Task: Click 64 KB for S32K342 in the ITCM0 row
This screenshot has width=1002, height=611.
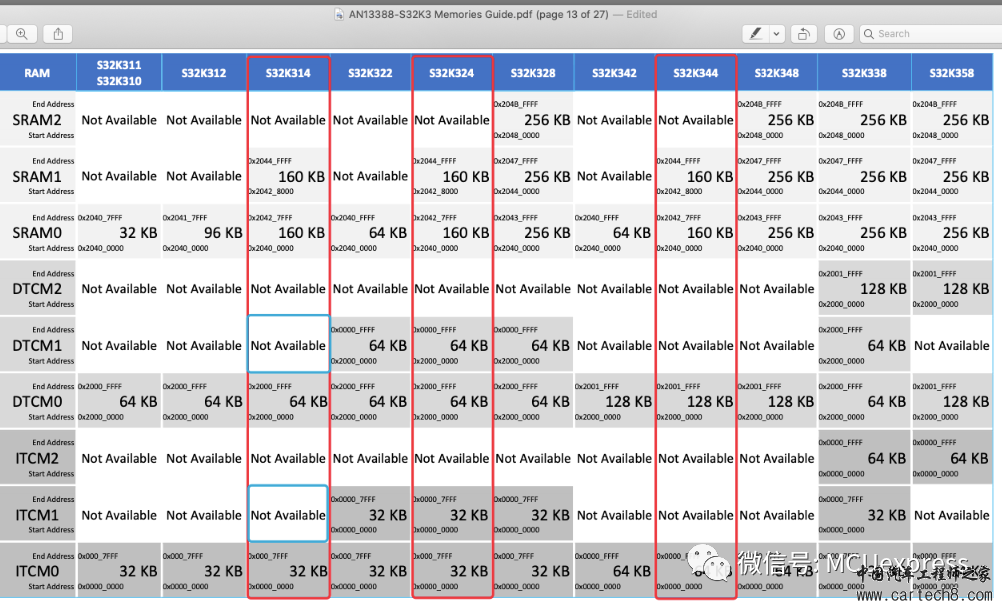Action: [632, 571]
